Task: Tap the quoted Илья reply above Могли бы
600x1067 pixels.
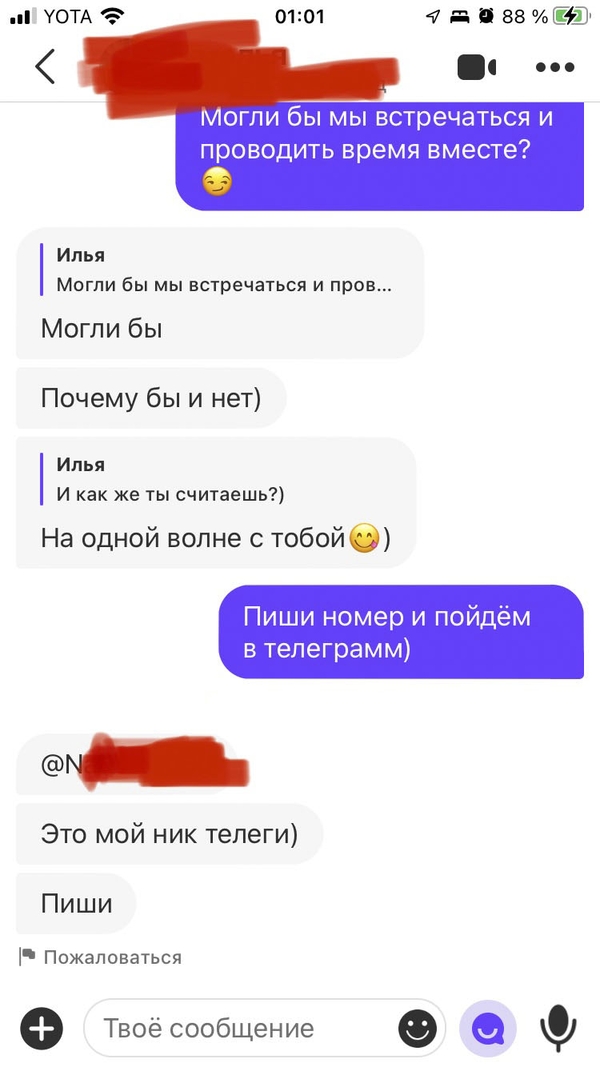Action: coord(224,270)
